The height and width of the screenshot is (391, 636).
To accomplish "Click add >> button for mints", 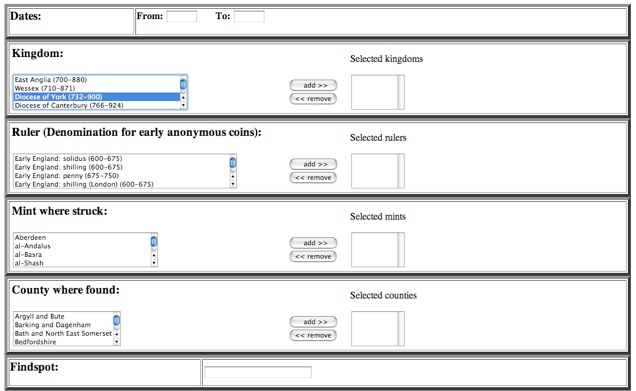I will click(x=313, y=243).
